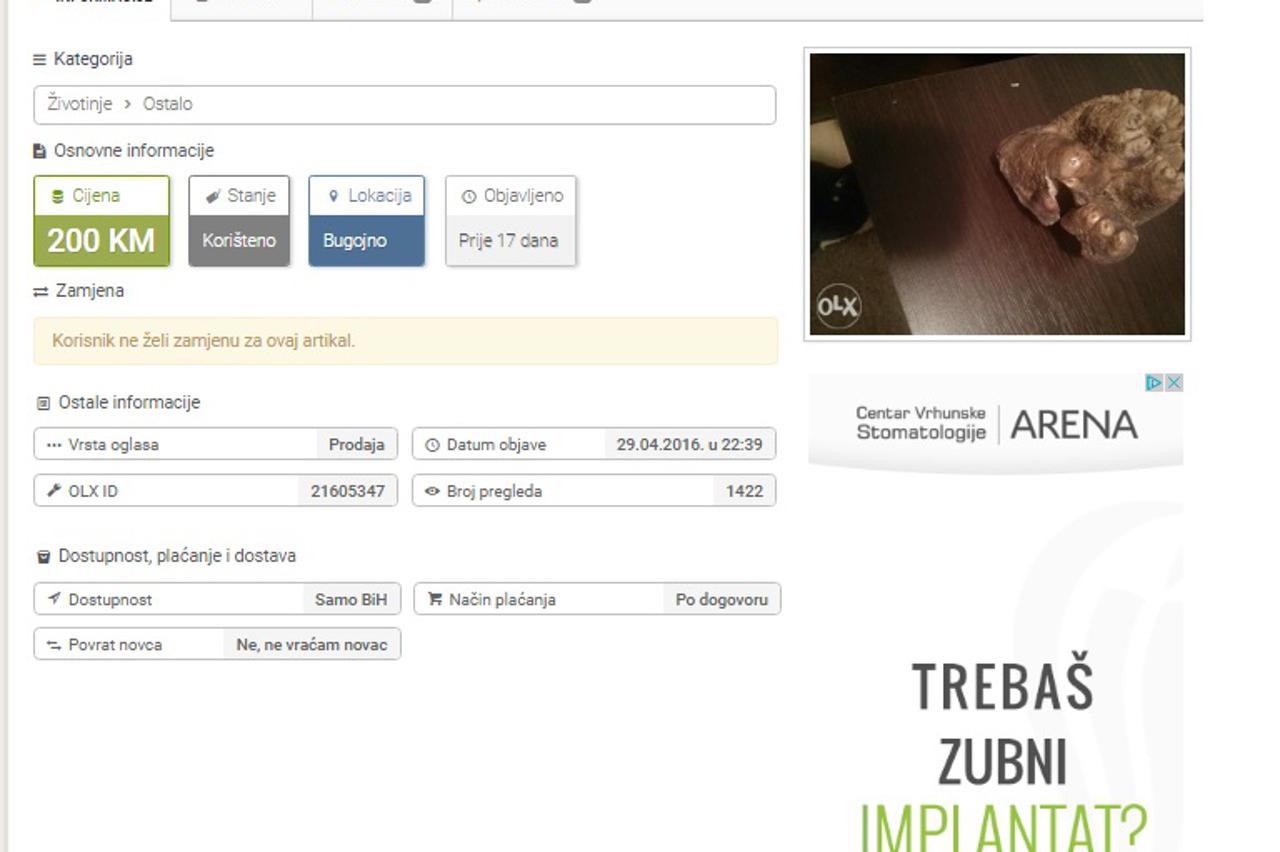Click the Kategorija breadcrumb field
This screenshot has width=1280, height=852.
click(x=405, y=105)
